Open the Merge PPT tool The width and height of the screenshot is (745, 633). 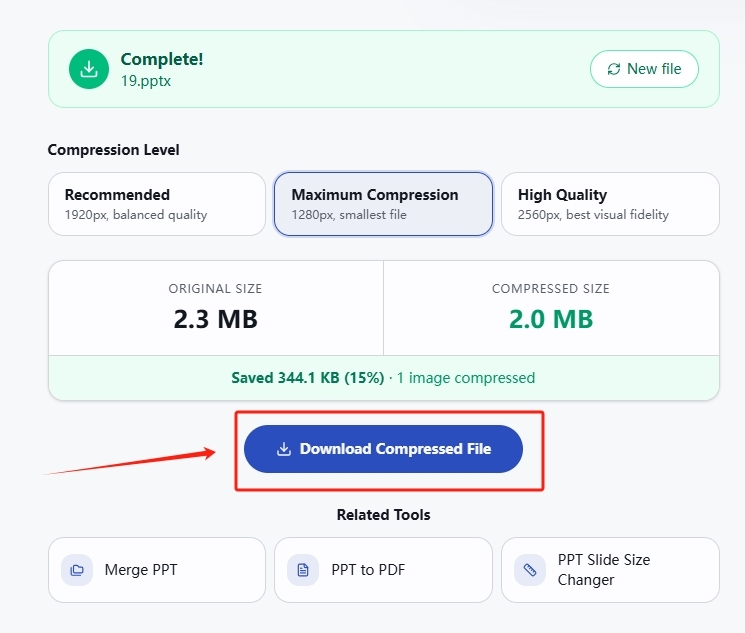click(157, 570)
